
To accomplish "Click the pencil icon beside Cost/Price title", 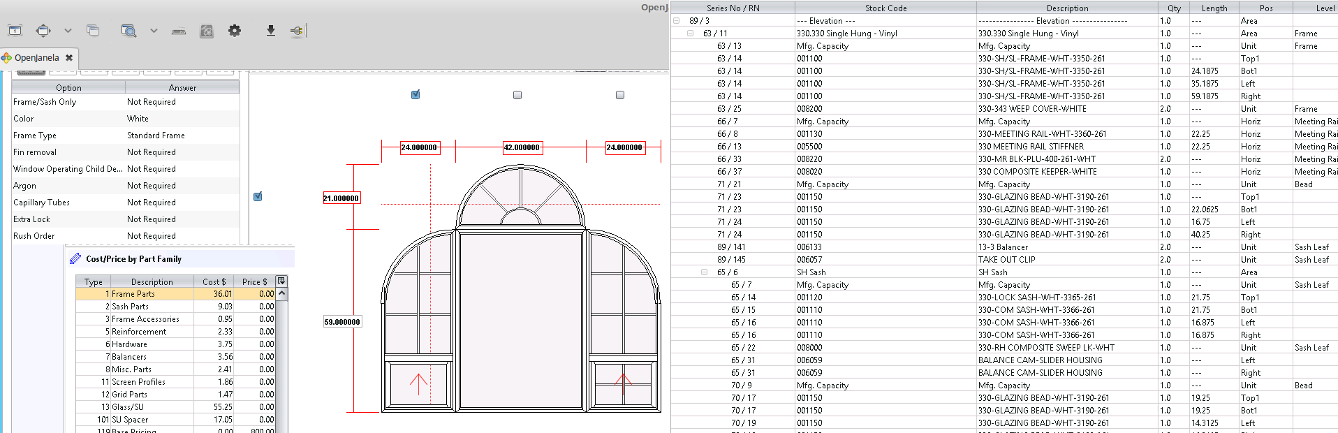I will (x=75, y=258).
